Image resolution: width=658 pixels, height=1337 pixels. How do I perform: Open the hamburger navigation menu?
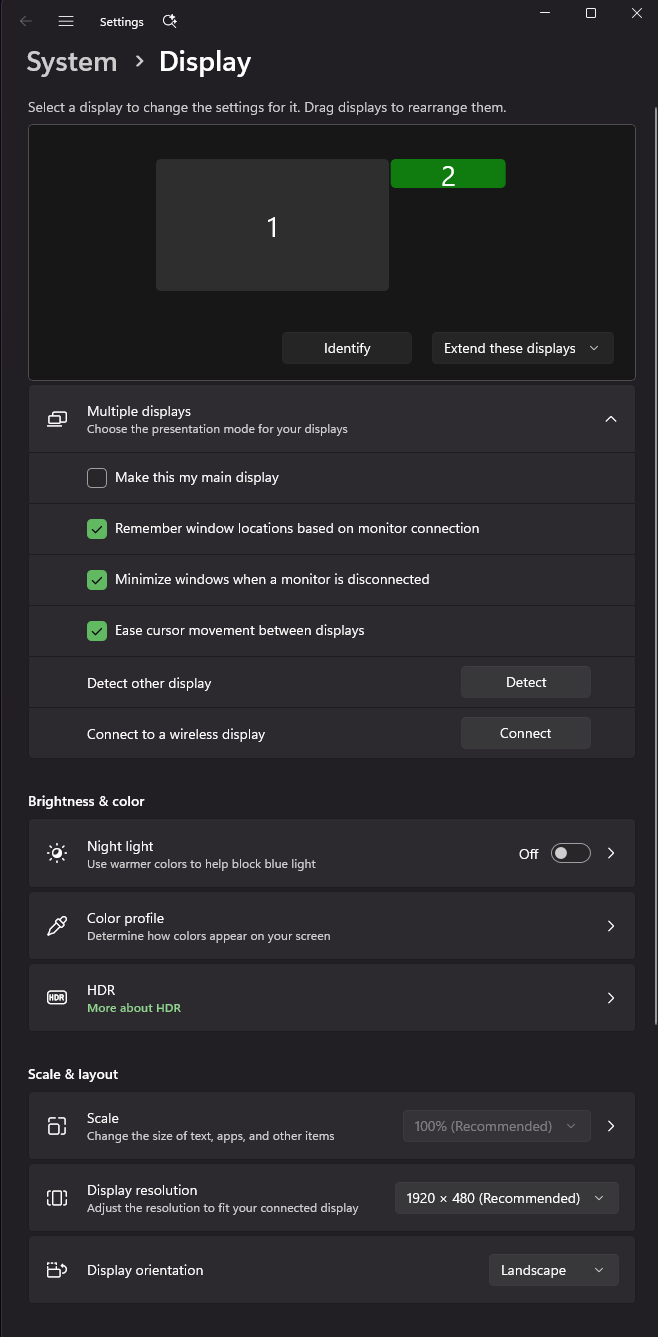(x=66, y=21)
